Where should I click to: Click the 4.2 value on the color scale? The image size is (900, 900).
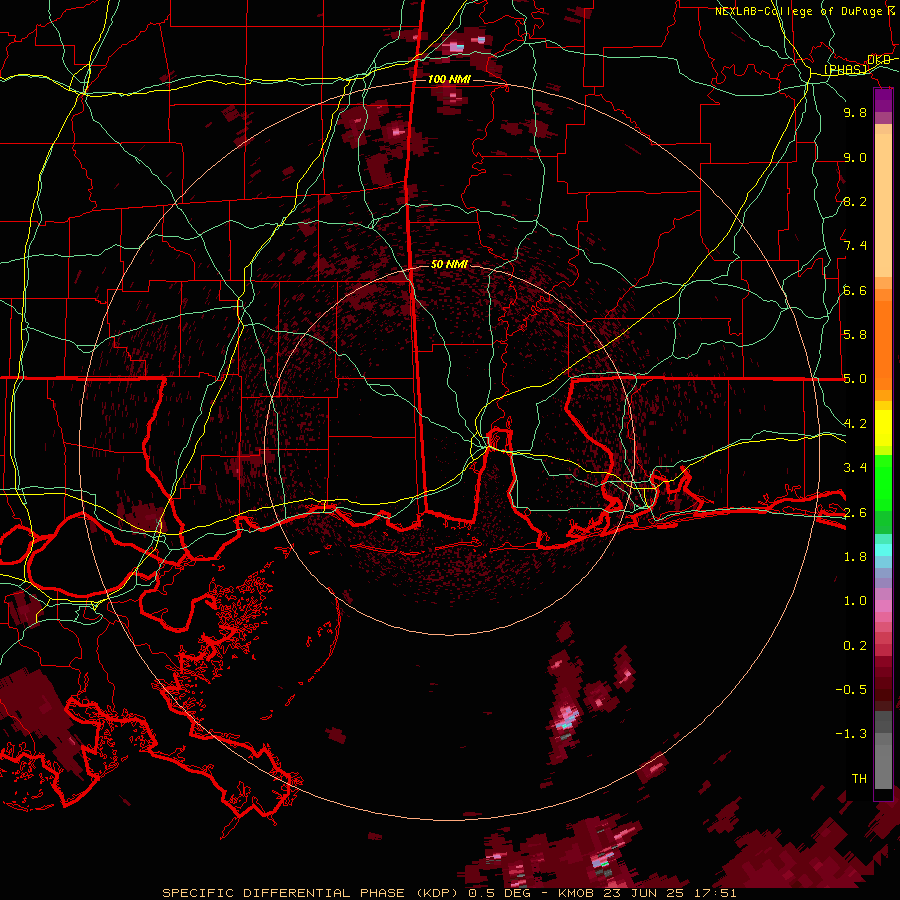(855, 424)
